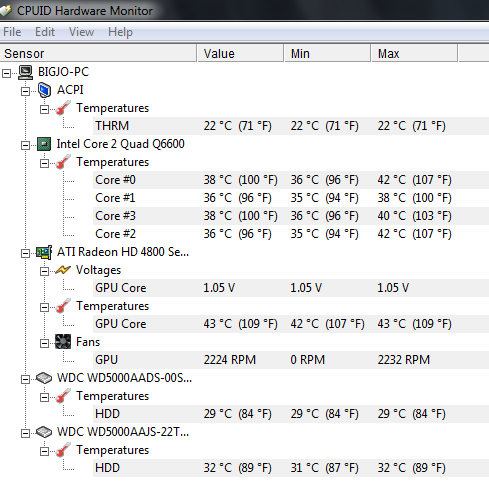Select the Voltages label

(x=98, y=270)
